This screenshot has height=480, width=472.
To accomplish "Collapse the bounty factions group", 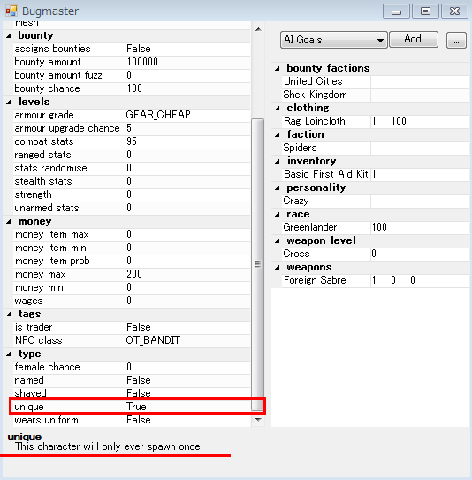I will tap(277, 69).
